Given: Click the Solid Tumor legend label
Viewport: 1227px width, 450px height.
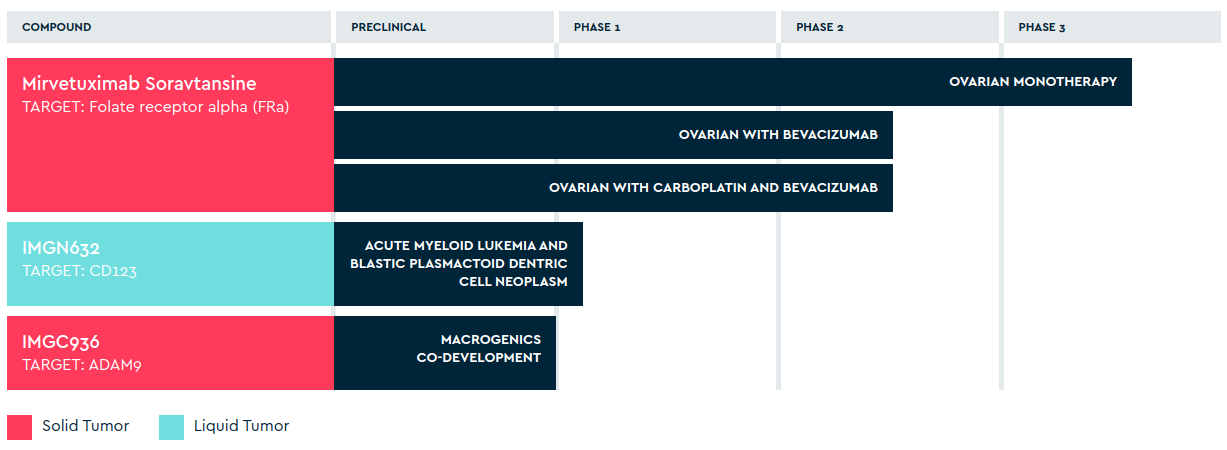Looking at the screenshot, I should click(x=86, y=426).
